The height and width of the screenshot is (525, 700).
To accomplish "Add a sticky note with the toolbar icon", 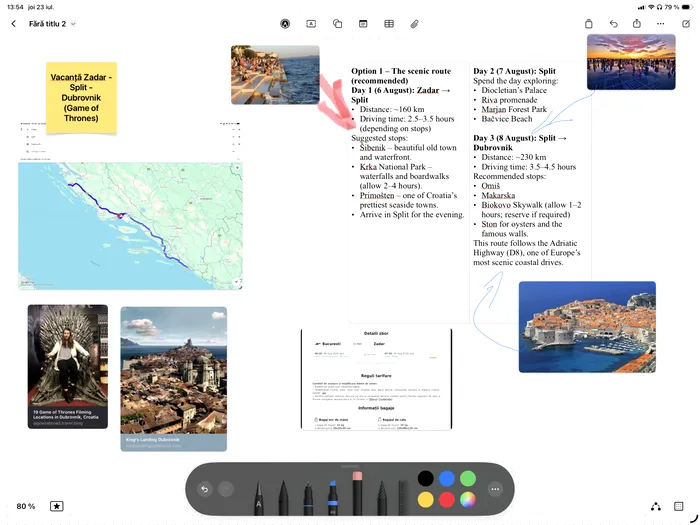I will tap(363, 24).
